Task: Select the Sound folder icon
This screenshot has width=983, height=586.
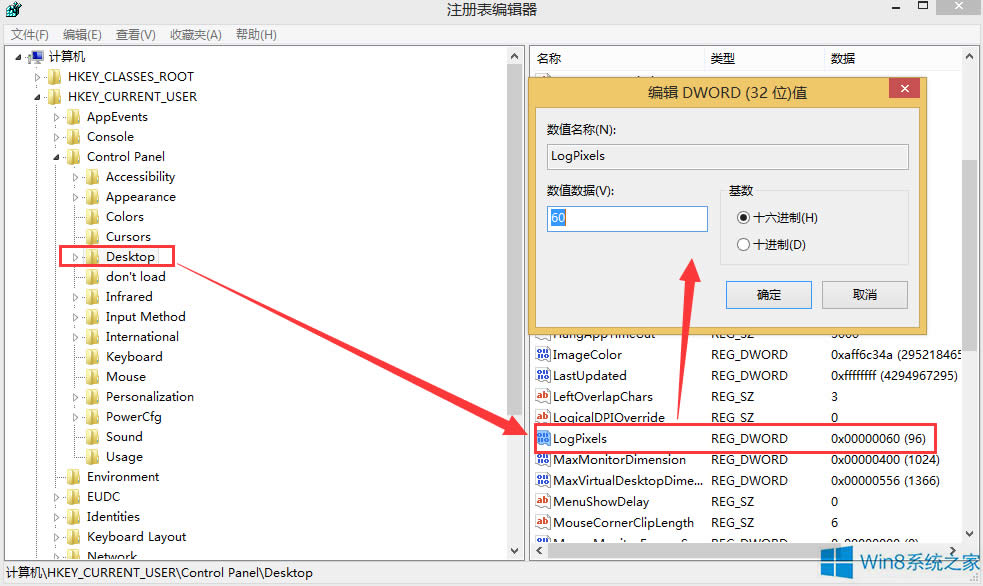Action: [x=92, y=436]
